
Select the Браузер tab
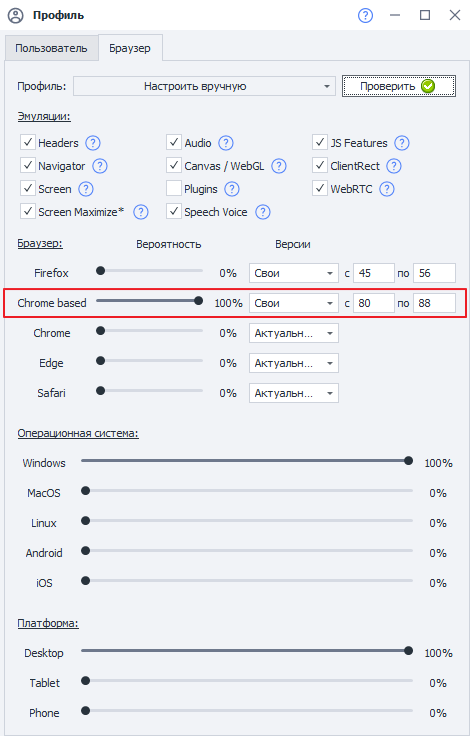[x=130, y=48]
